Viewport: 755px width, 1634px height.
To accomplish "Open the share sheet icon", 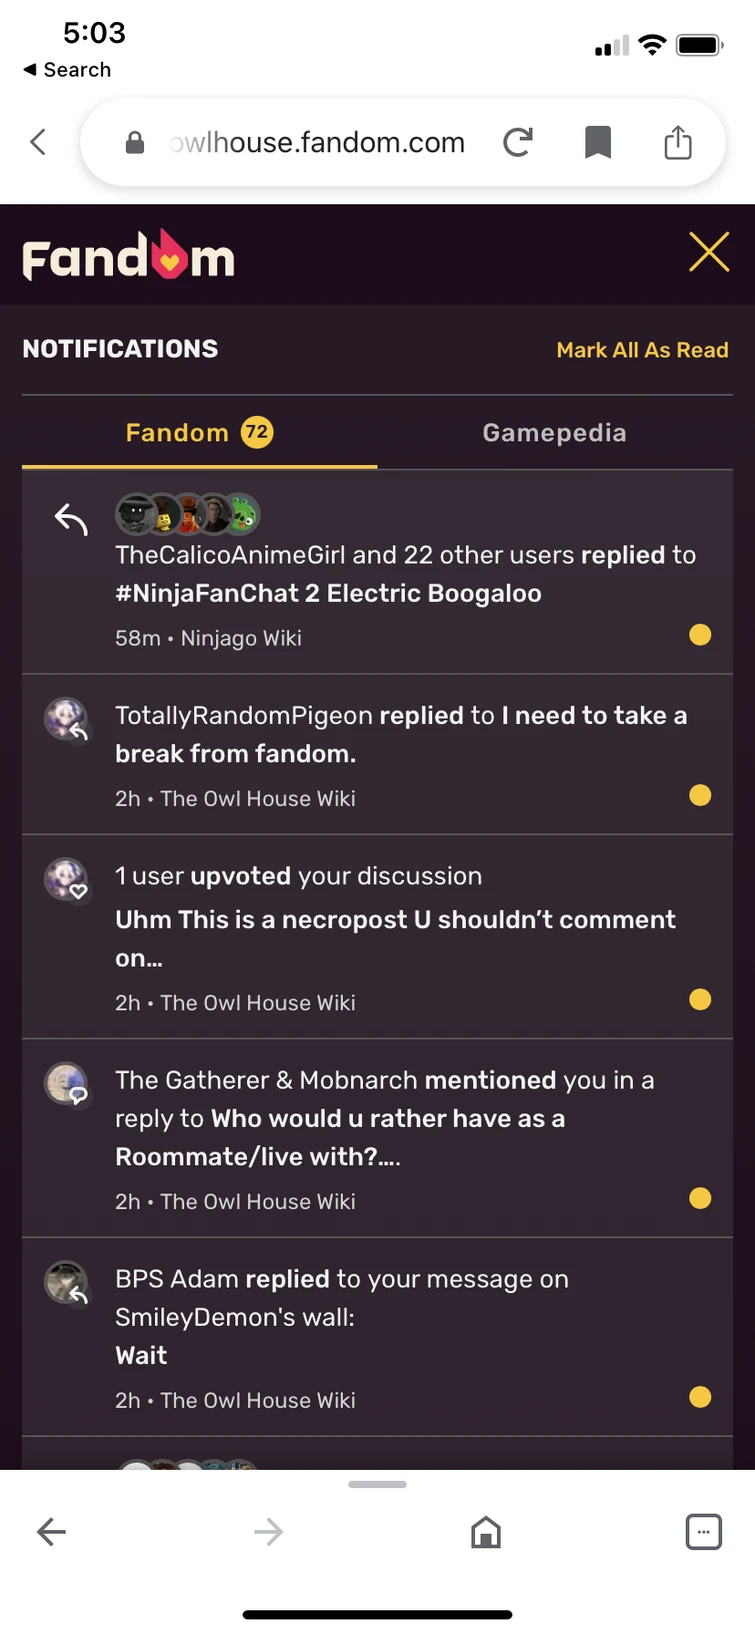I will pyautogui.click(x=678, y=143).
